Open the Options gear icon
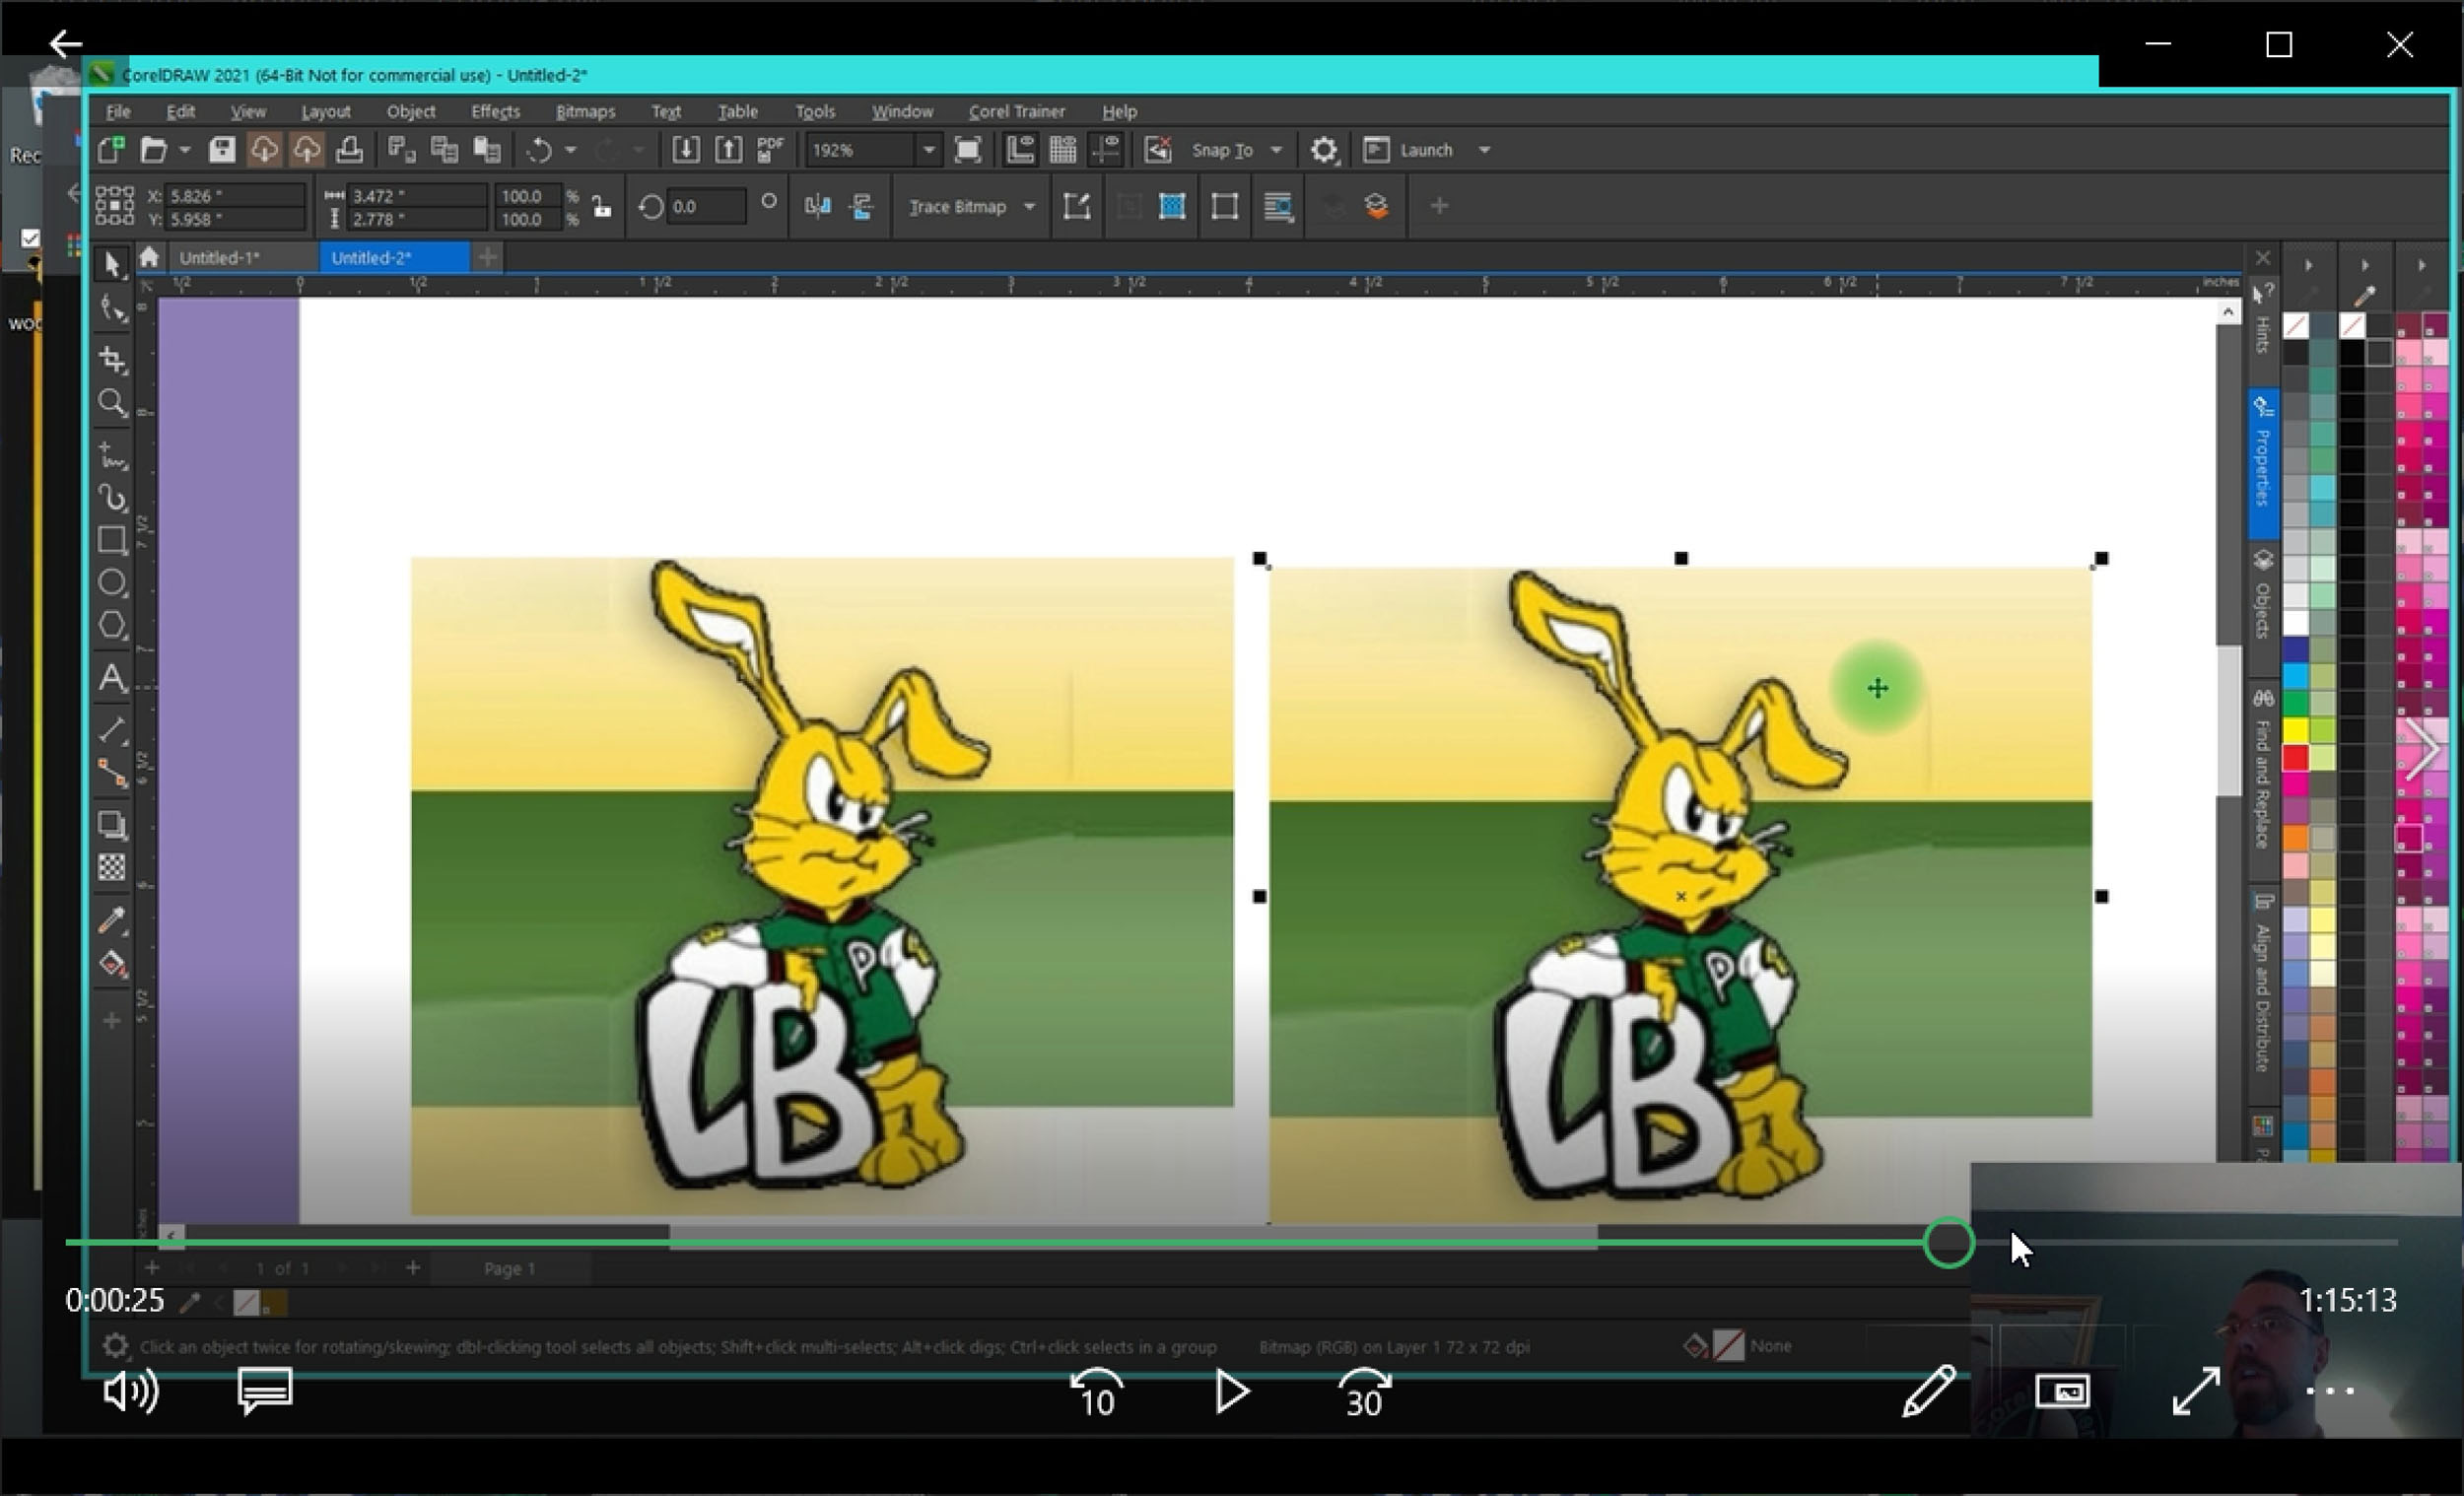This screenshot has height=1496, width=2464. [x=1324, y=150]
